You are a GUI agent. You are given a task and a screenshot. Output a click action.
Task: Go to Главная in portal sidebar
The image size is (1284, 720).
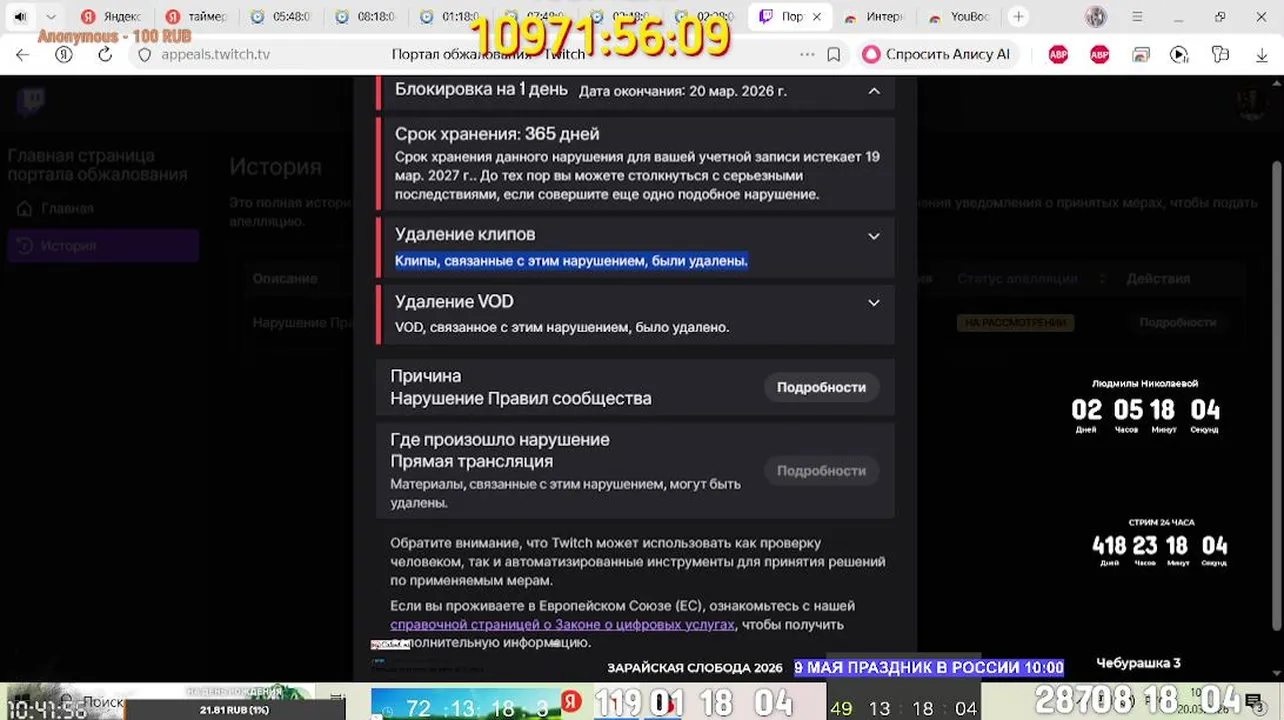pos(67,208)
